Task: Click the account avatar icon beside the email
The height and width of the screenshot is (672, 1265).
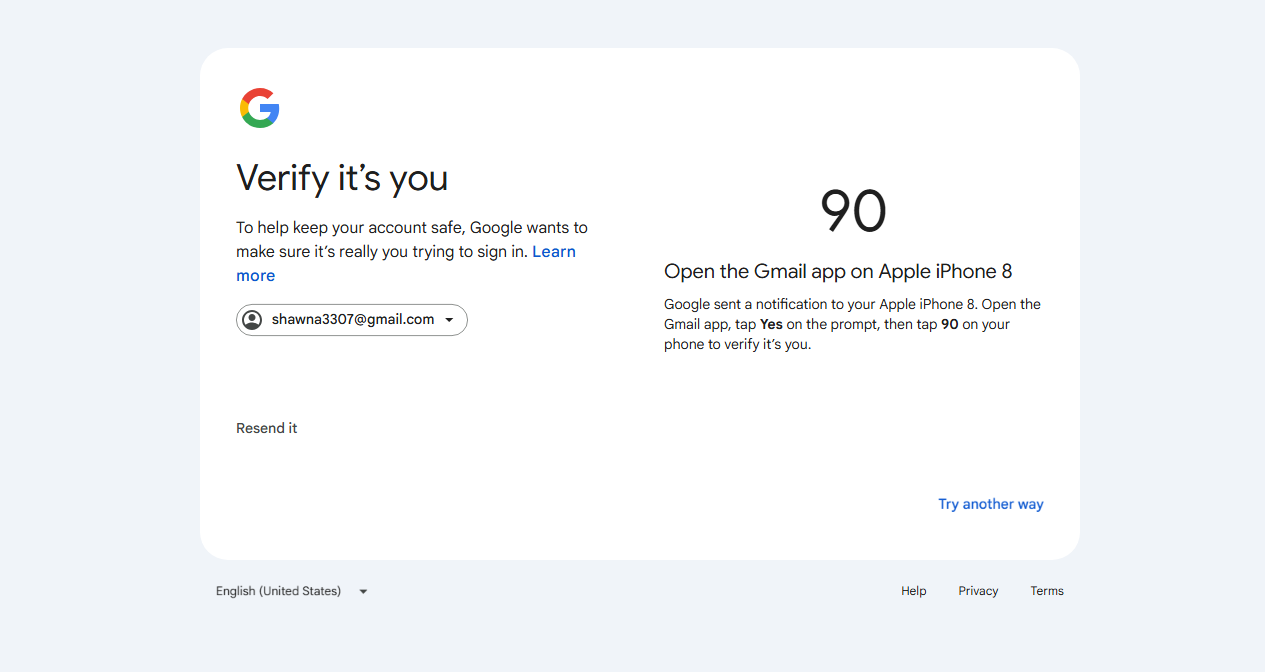Action: tap(252, 320)
